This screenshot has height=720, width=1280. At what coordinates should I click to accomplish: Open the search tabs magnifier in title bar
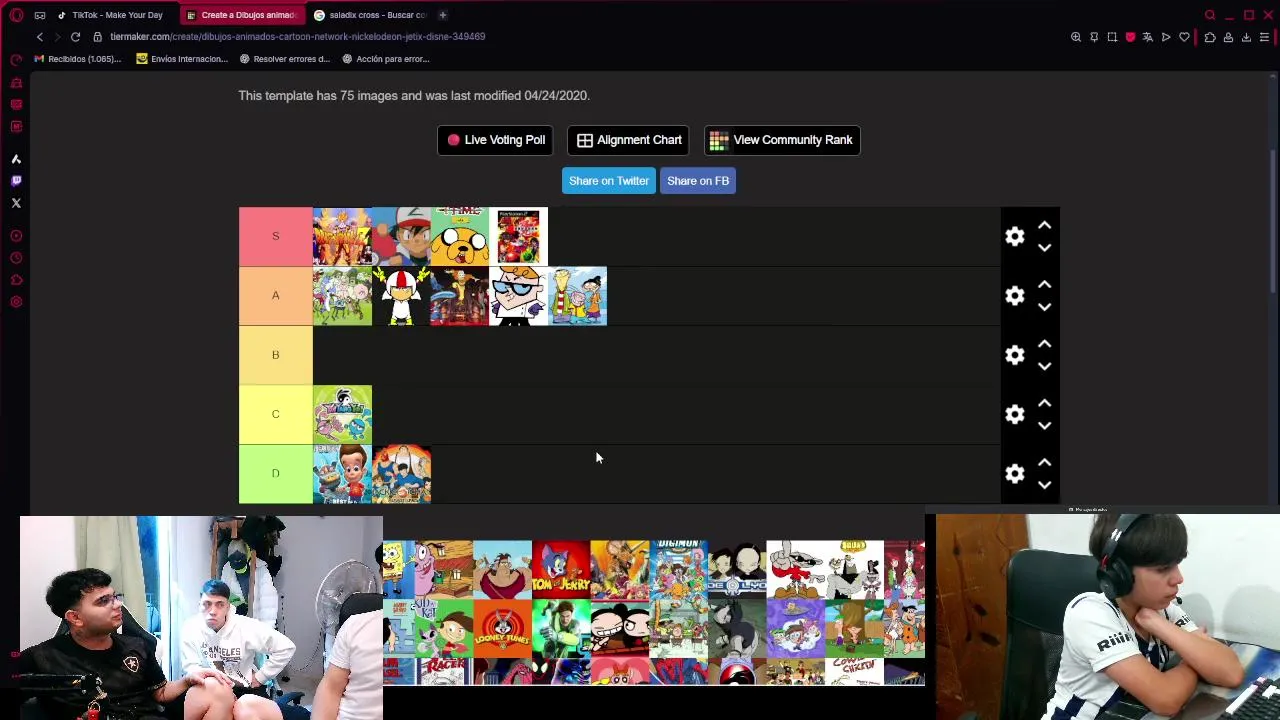coord(1210,15)
